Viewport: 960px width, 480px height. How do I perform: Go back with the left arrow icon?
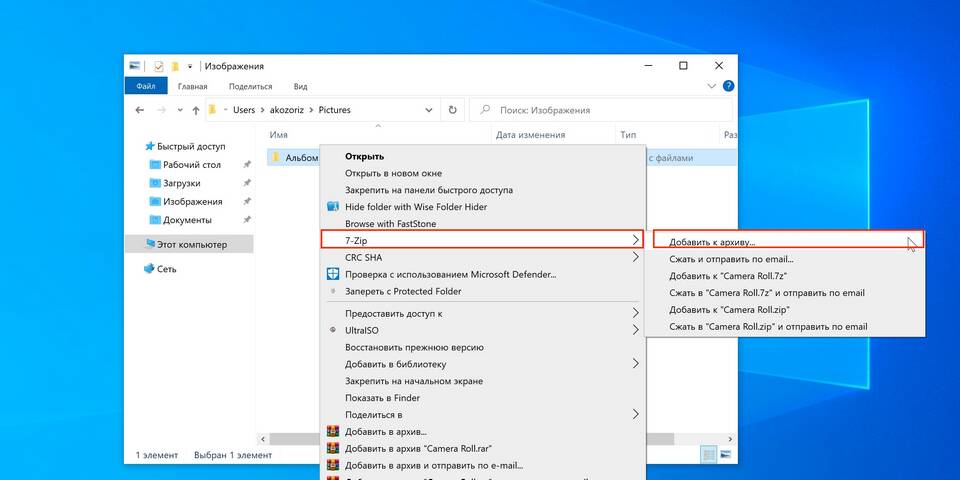tap(137, 110)
